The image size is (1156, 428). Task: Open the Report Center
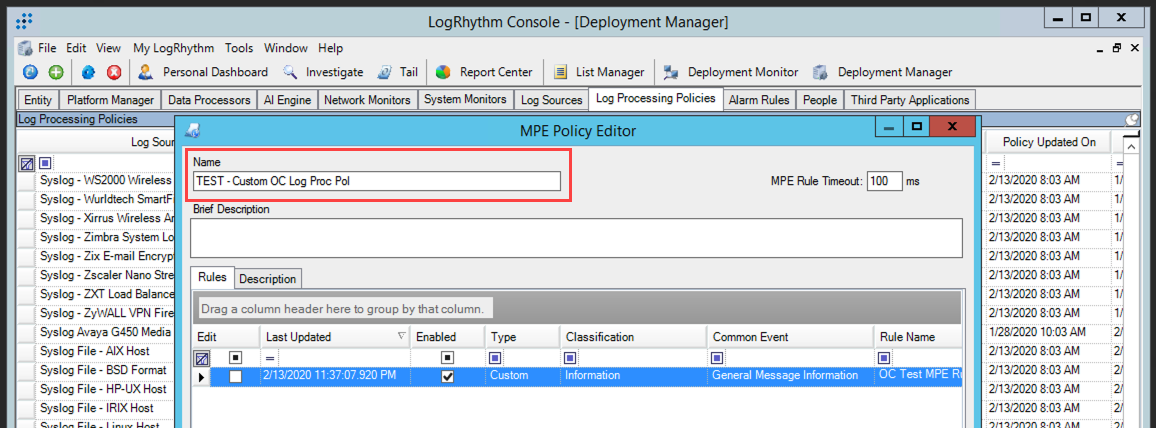click(x=484, y=72)
